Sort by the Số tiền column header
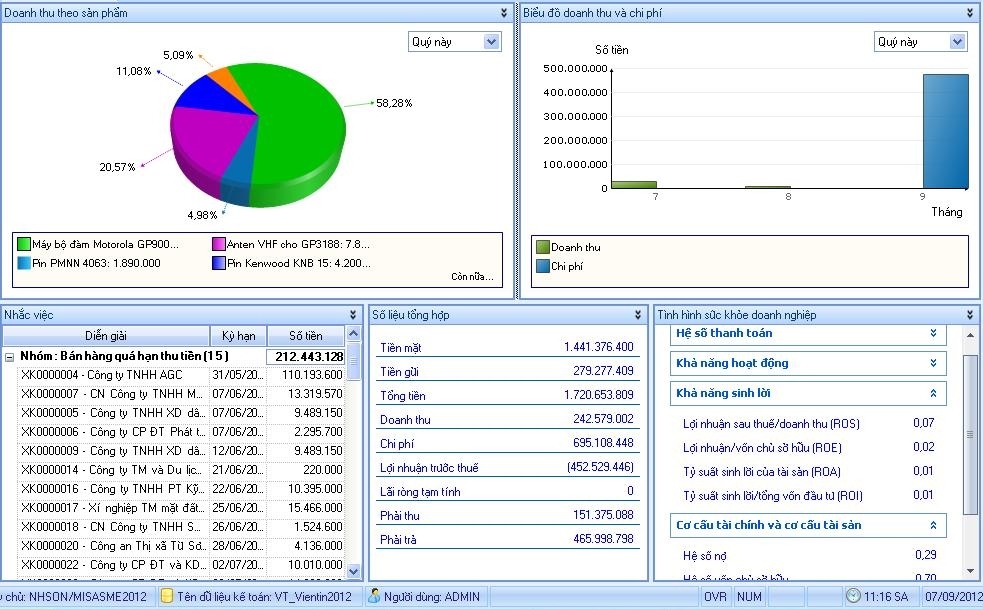Viewport: 983px width, 609px height. [x=306, y=336]
